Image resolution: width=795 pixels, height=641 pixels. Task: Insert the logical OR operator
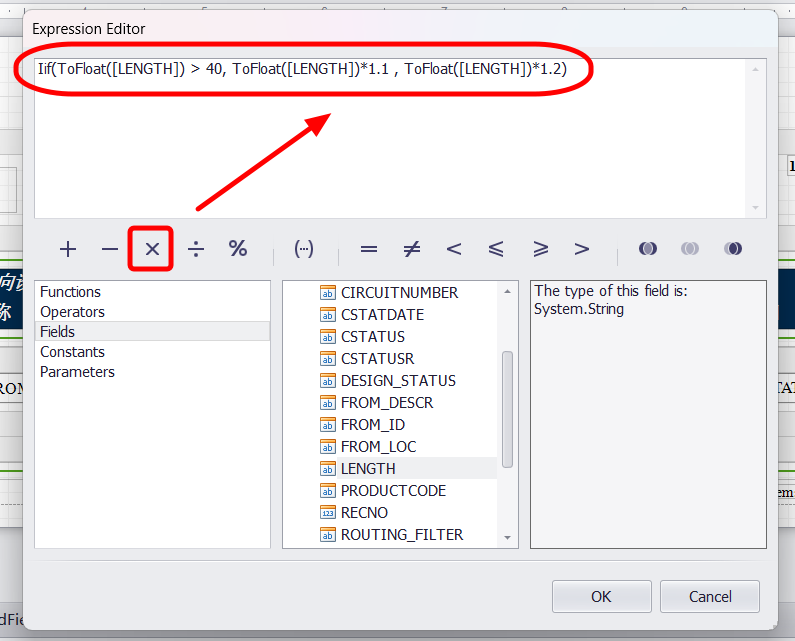690,248
